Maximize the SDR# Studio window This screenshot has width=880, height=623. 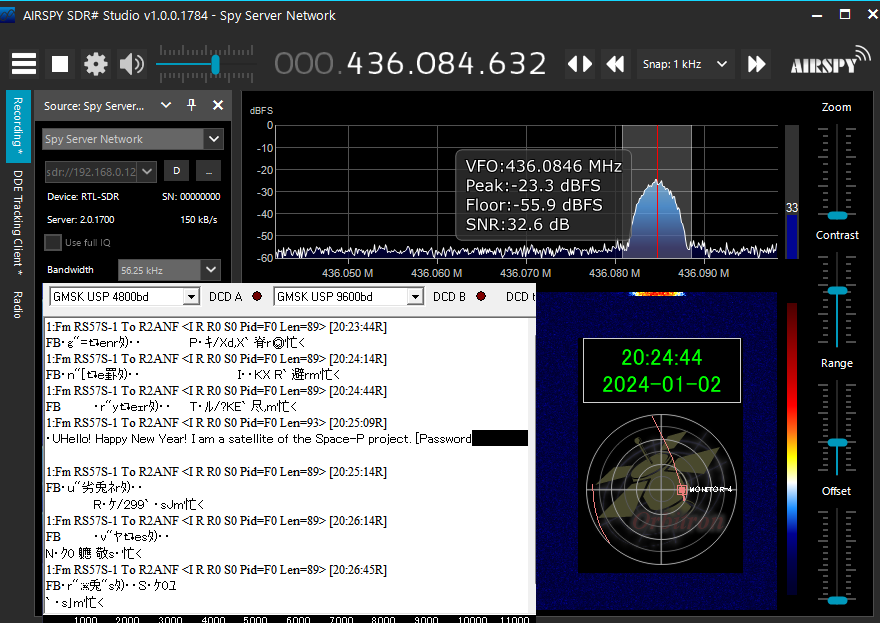pyautogui.click(x=845, y=15)
